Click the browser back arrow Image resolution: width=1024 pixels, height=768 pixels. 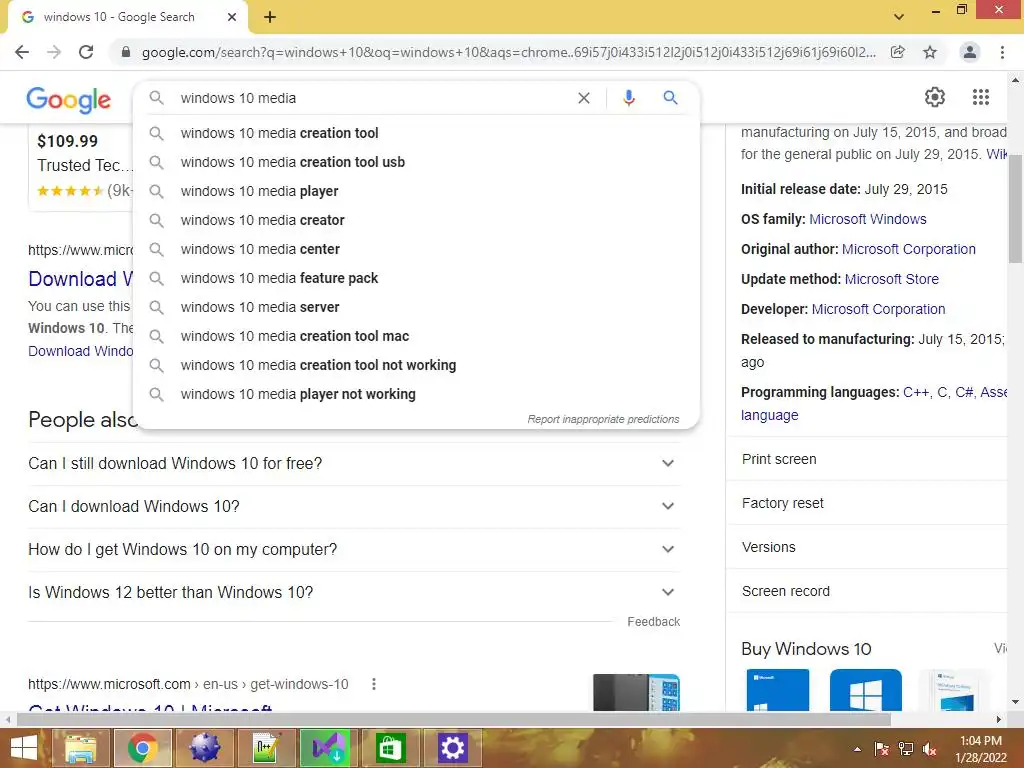[22, 52]
